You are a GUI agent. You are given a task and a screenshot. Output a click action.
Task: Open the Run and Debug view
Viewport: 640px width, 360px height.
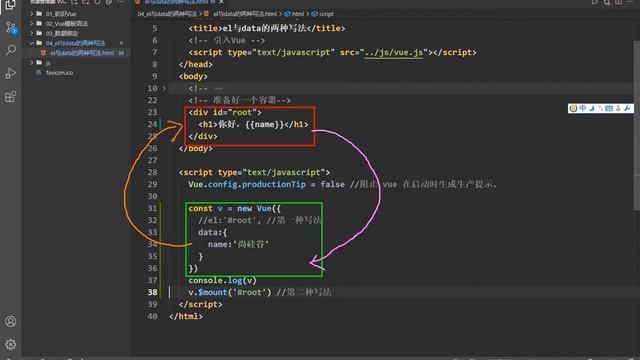[11, 73]
